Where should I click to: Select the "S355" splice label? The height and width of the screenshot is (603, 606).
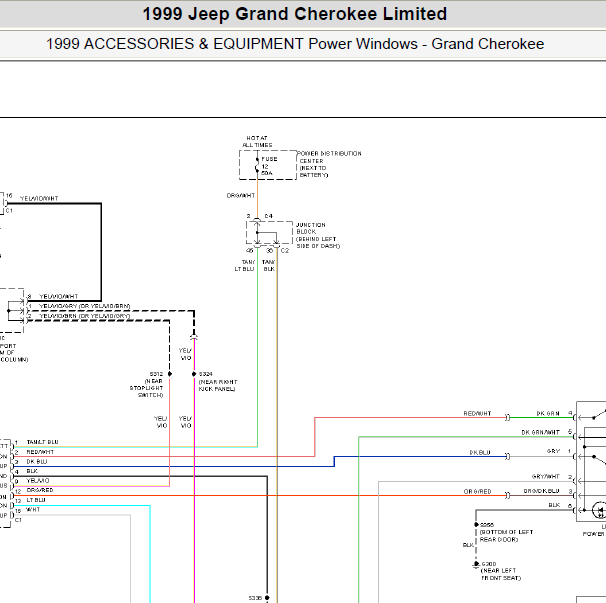(x=487, y=525)
